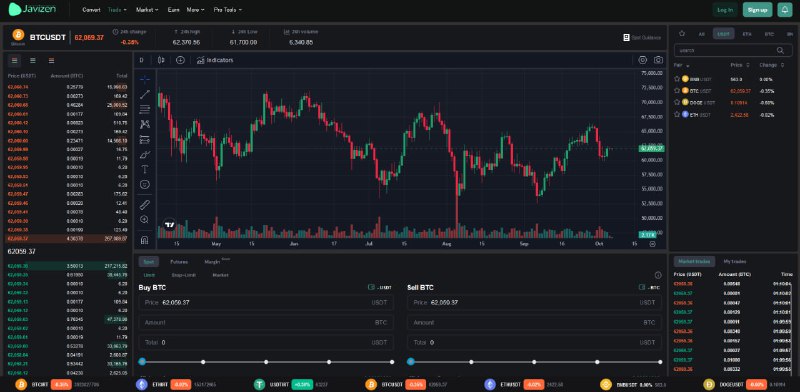Click the order form info icon
This screenshot has width=800, height=392.
[x=658, y=275]
